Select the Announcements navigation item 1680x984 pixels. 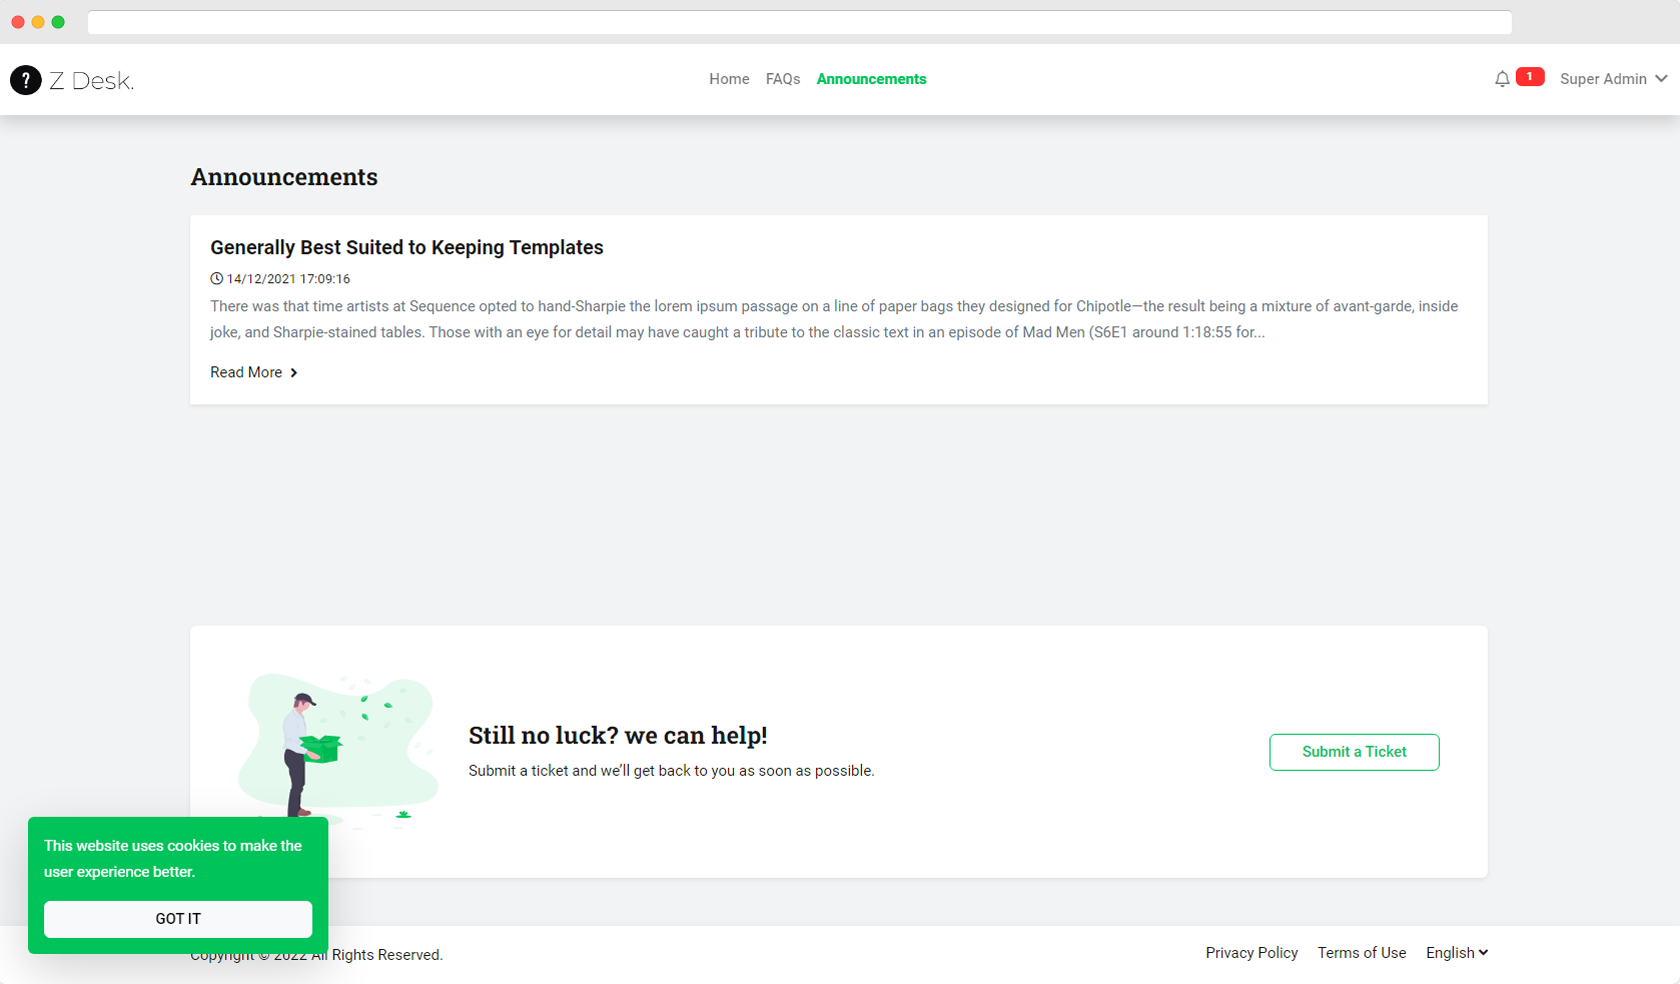871,79
